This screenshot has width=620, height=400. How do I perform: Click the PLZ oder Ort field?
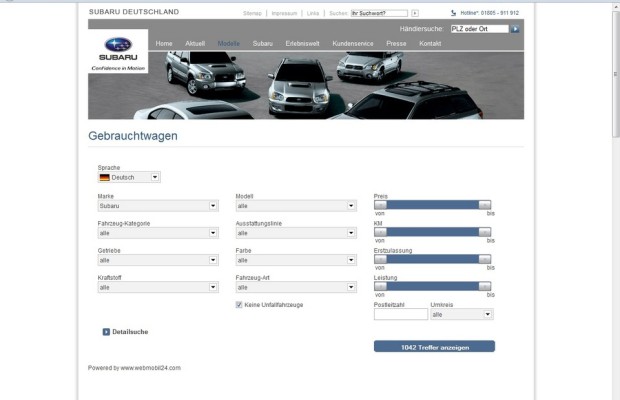pos(480,29)
